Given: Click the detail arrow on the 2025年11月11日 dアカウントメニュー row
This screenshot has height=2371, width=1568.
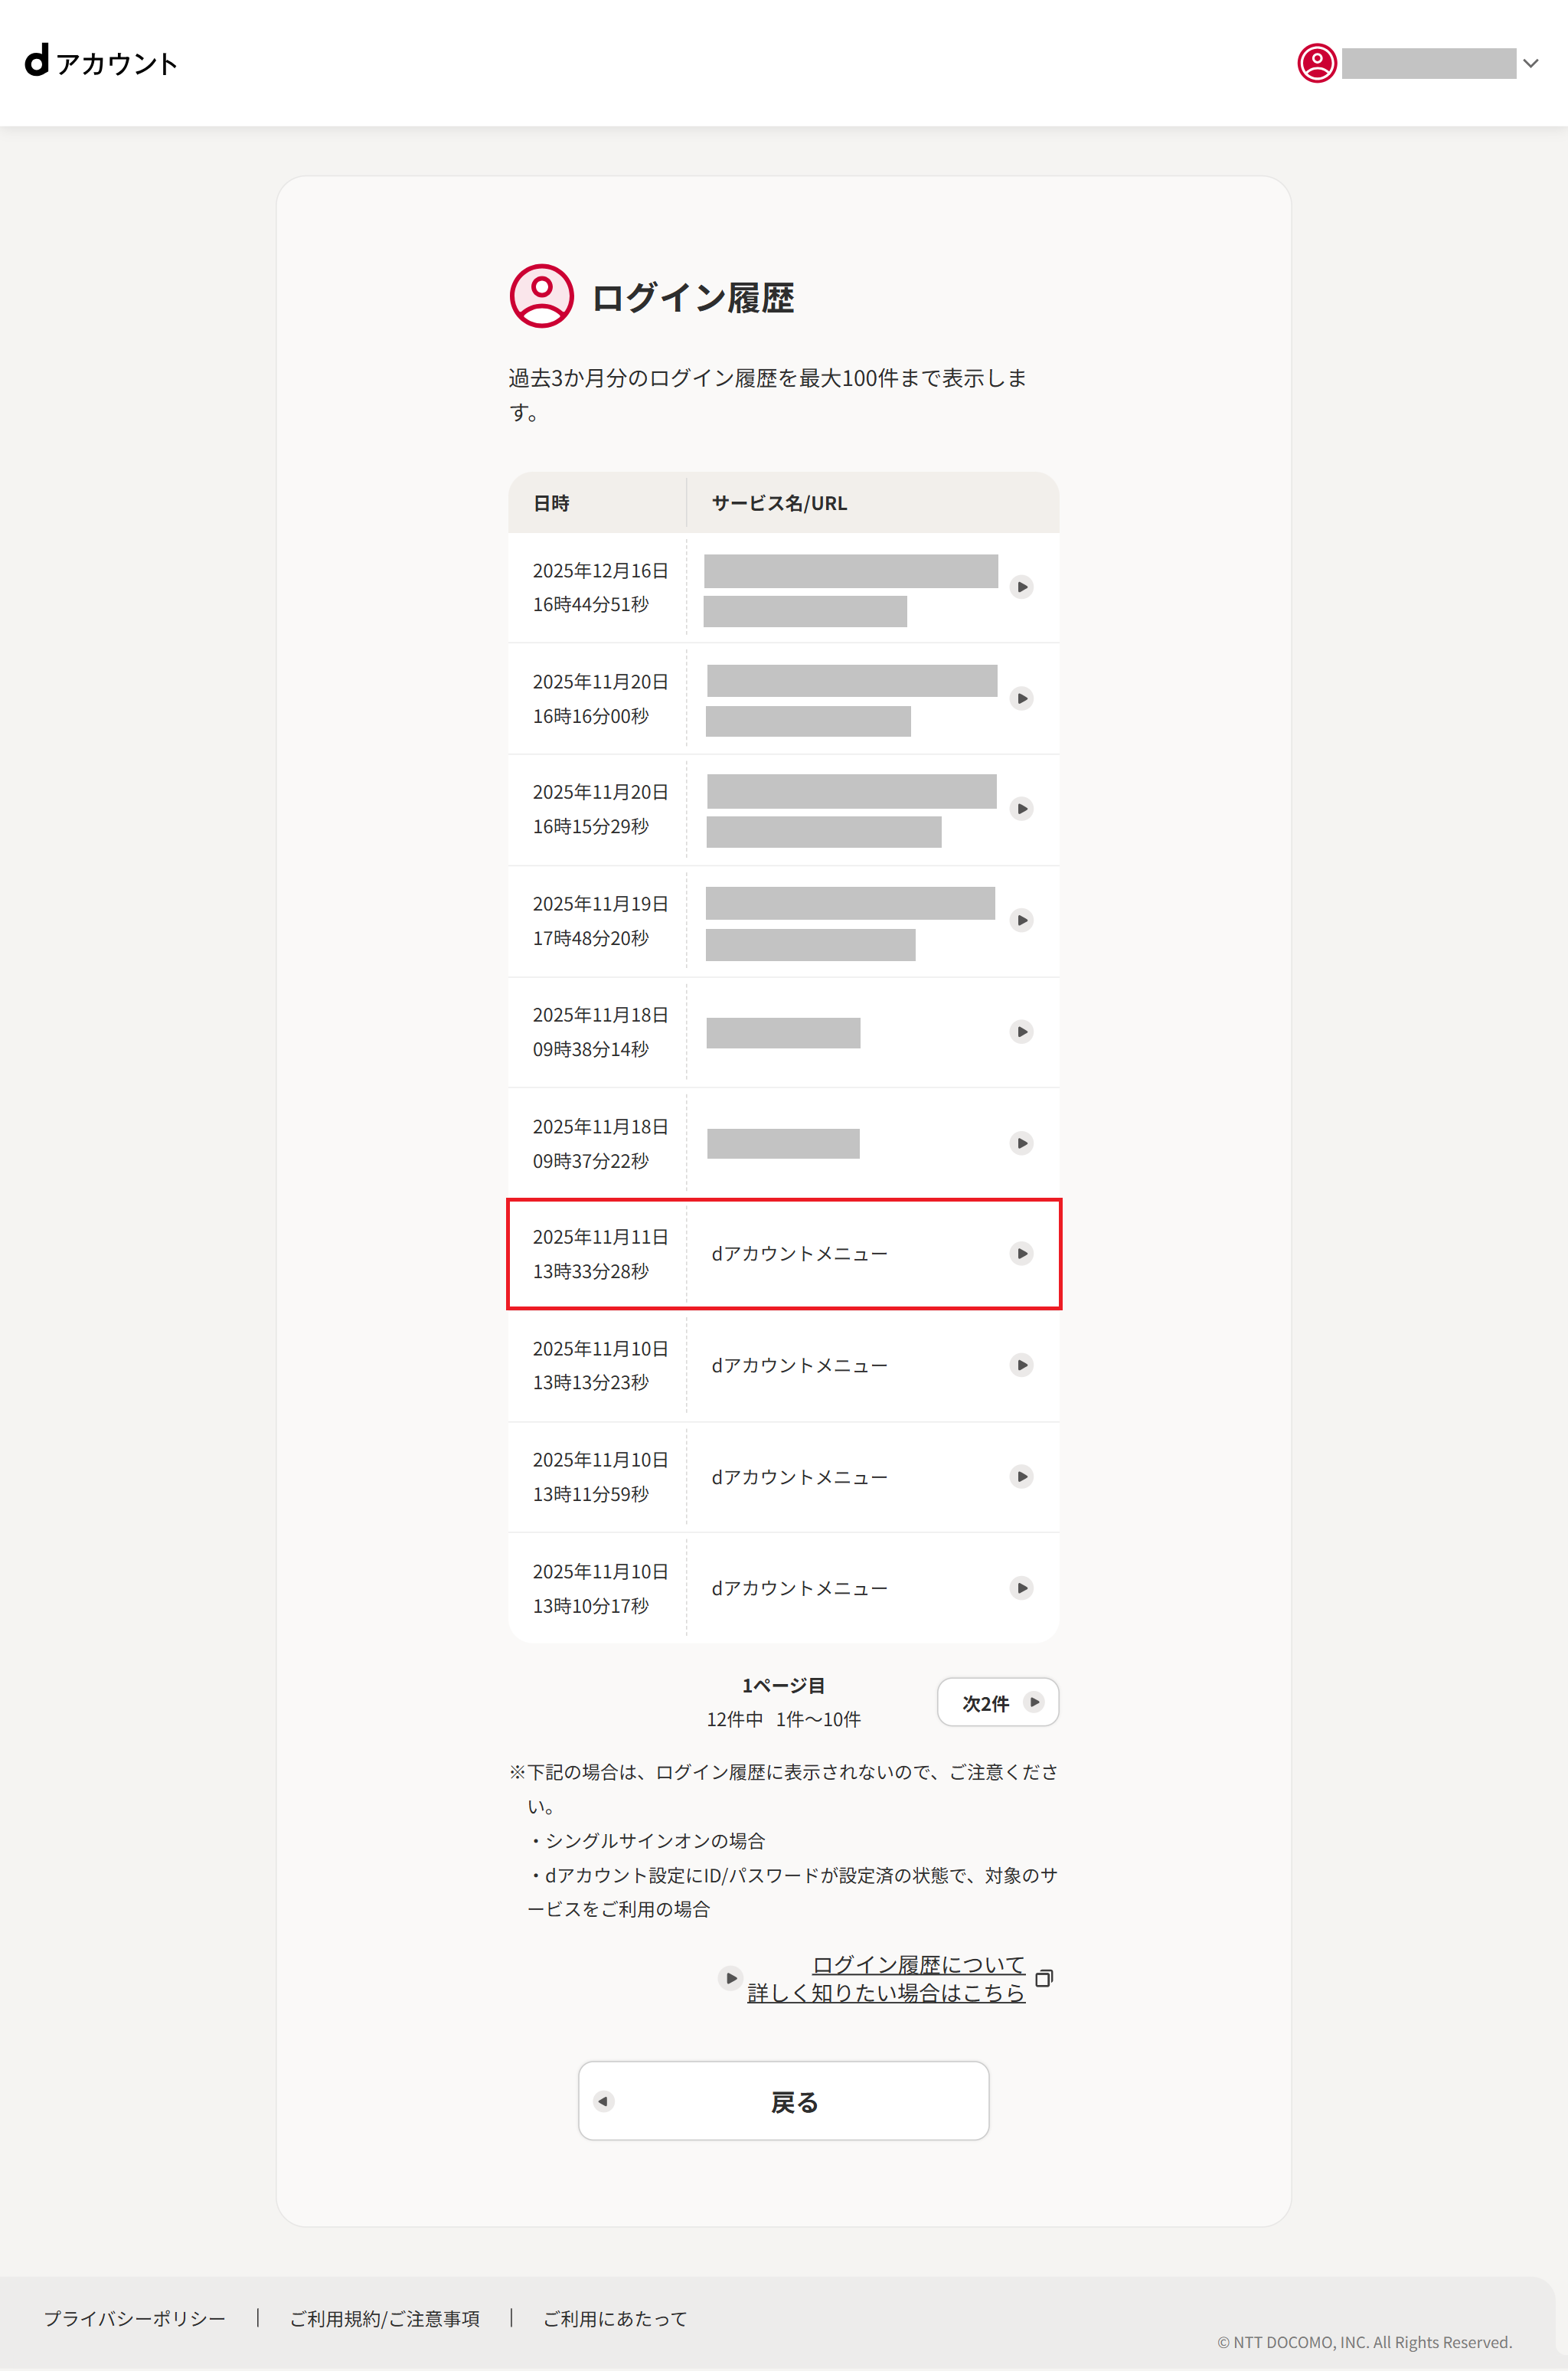Looking at the screenshot, I should tap(1022, 1253).
